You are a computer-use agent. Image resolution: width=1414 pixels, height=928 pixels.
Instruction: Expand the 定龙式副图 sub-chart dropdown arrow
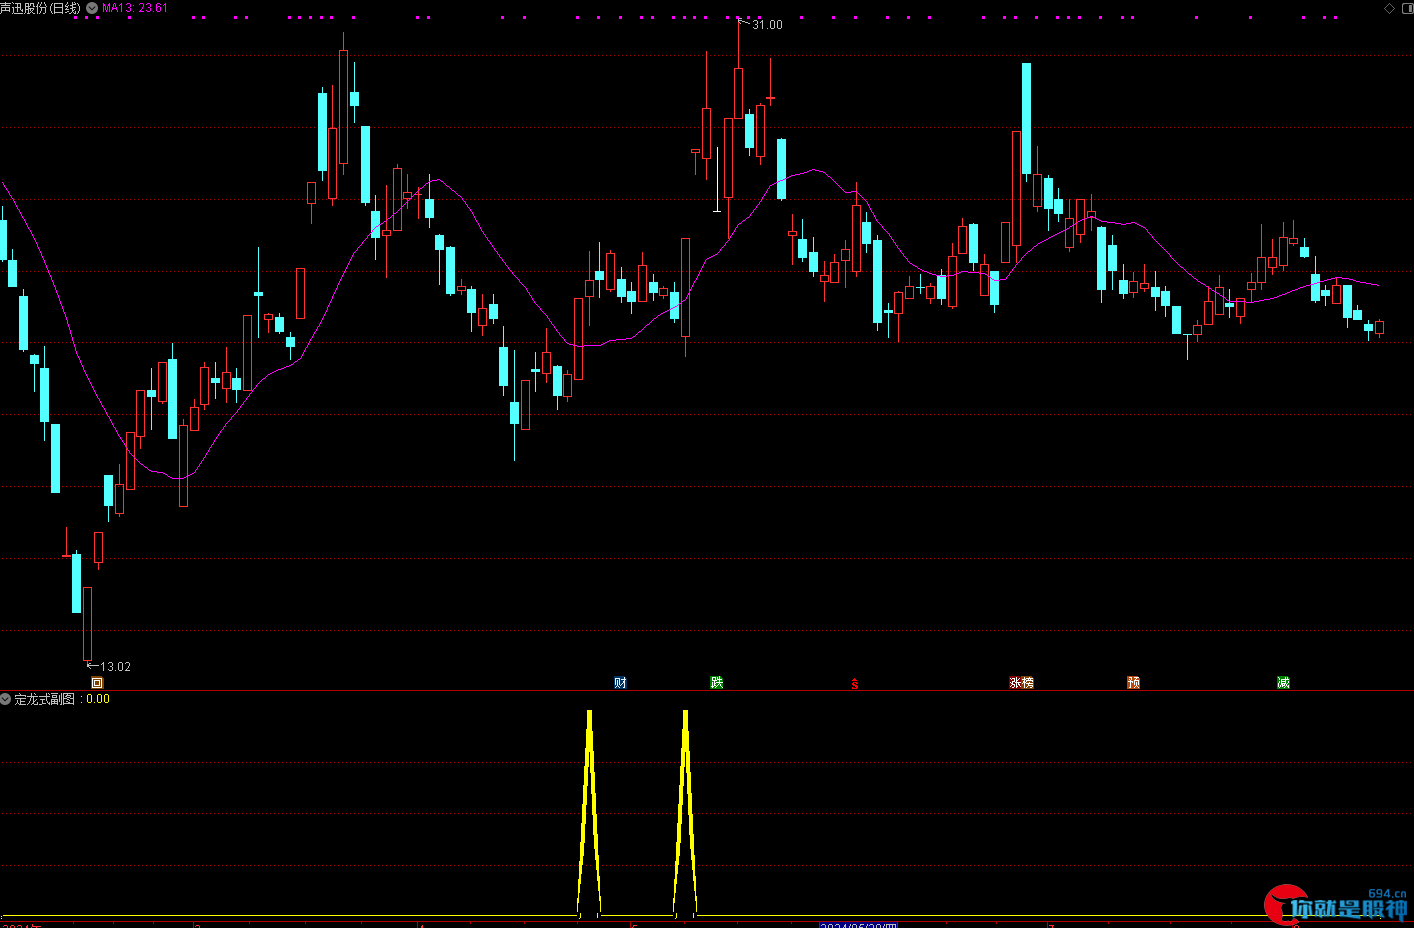click(x=6, y=699)
